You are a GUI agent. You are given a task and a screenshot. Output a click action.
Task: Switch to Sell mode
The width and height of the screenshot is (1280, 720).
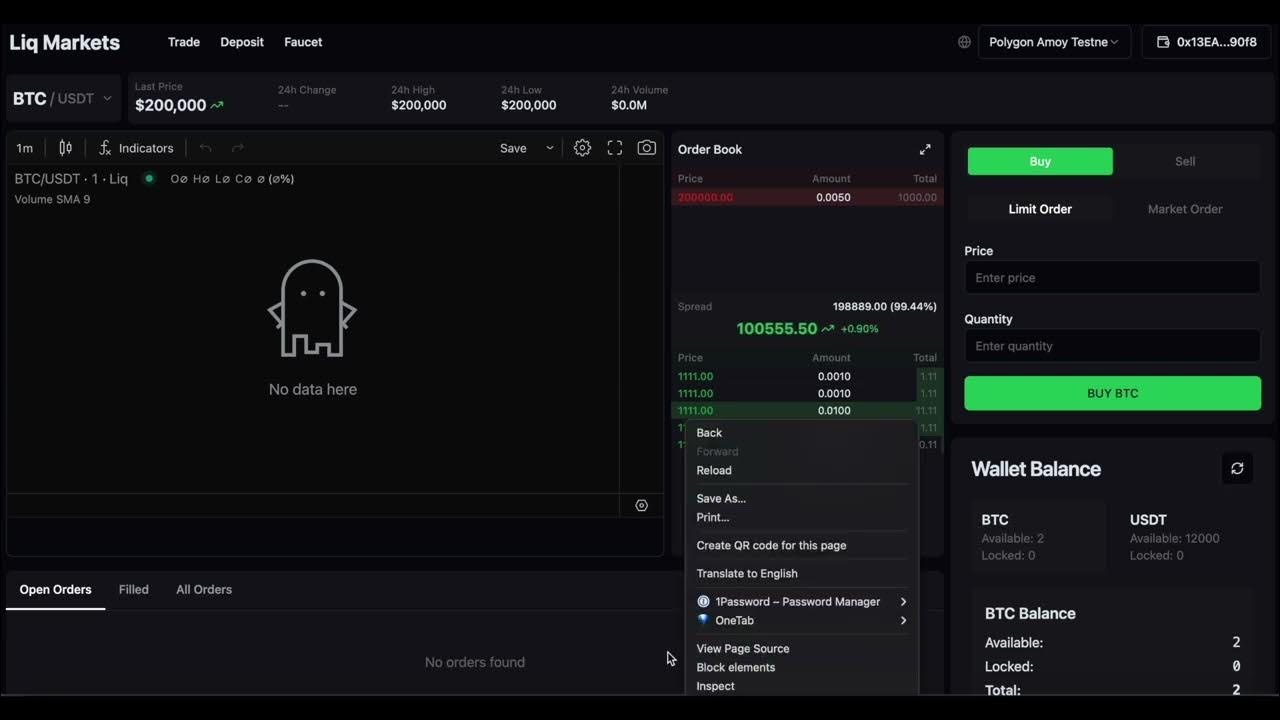click(x=1184, y=161)
